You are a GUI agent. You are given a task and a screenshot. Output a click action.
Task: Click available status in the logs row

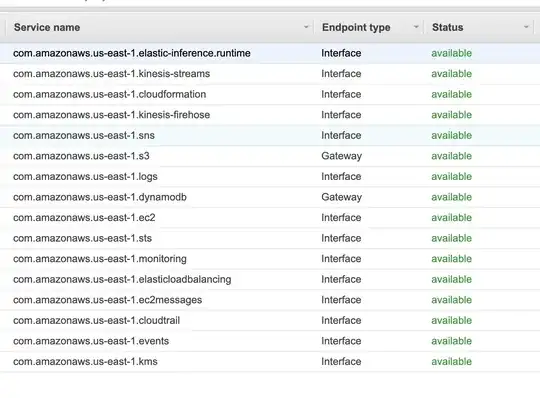tap(451, 177)
